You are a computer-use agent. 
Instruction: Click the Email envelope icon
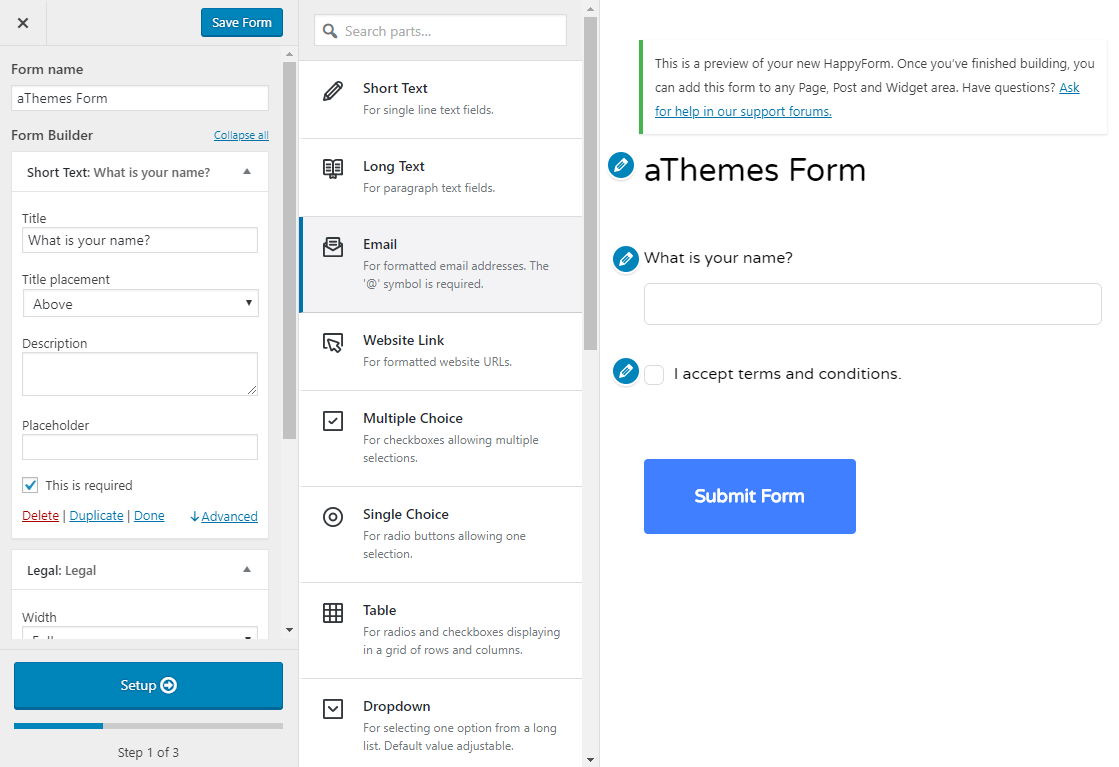coord(333,247)
